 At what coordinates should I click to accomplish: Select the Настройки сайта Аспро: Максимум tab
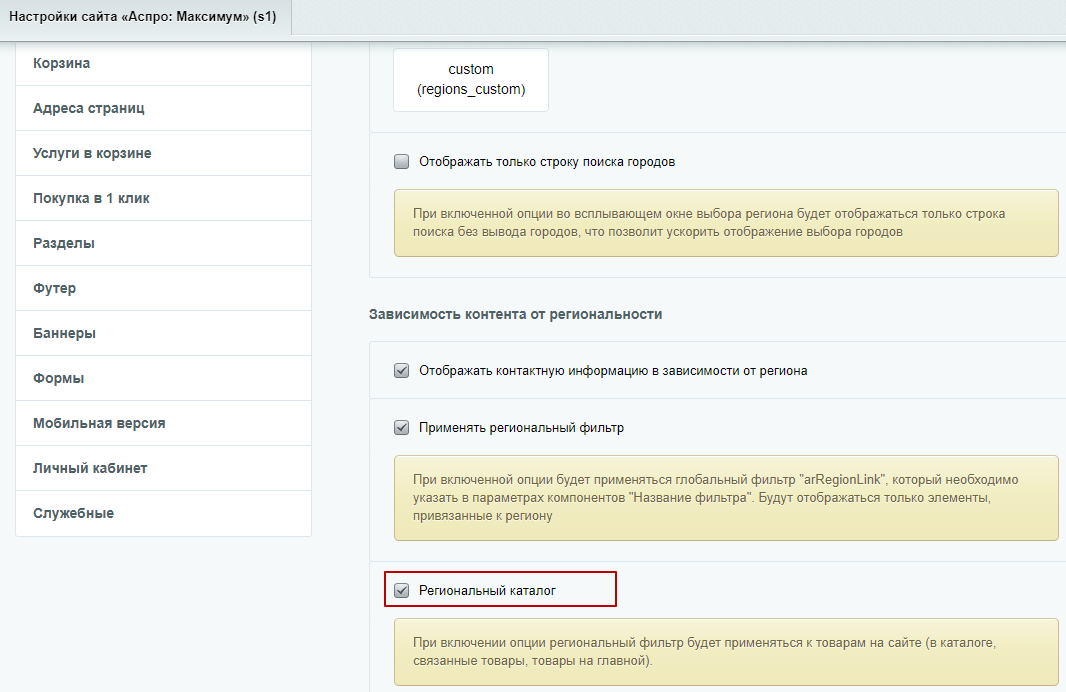(x=143, y=17)
